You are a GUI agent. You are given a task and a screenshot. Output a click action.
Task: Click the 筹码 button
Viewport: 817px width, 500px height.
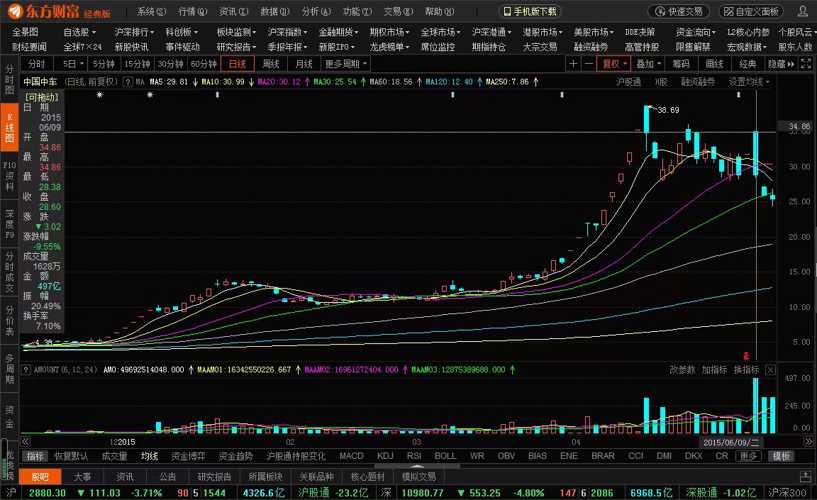[x=680, y=64]
